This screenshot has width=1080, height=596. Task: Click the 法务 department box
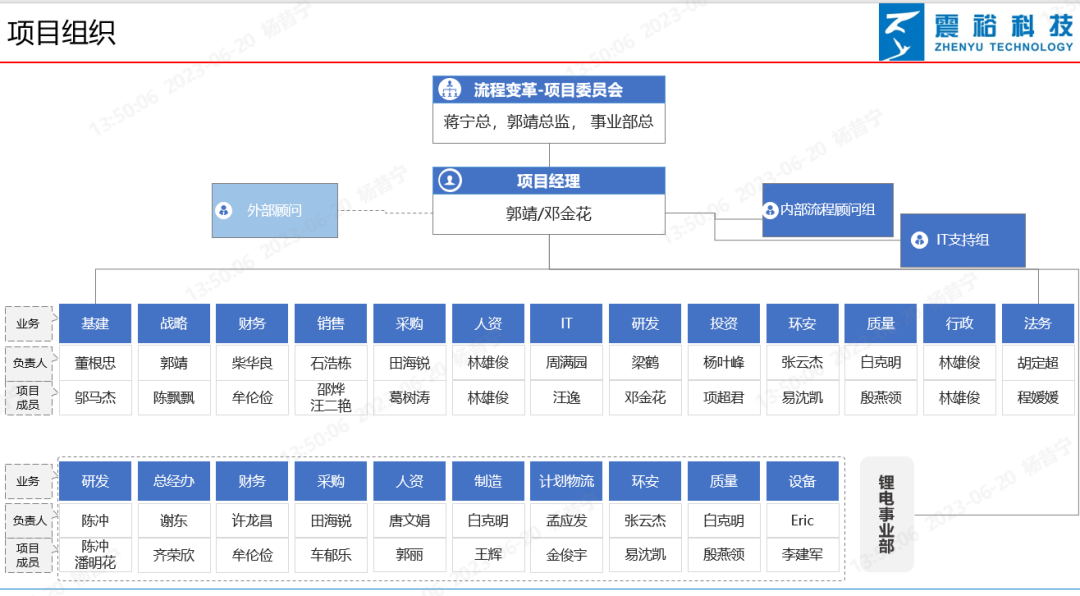(x=1037, y=323)
